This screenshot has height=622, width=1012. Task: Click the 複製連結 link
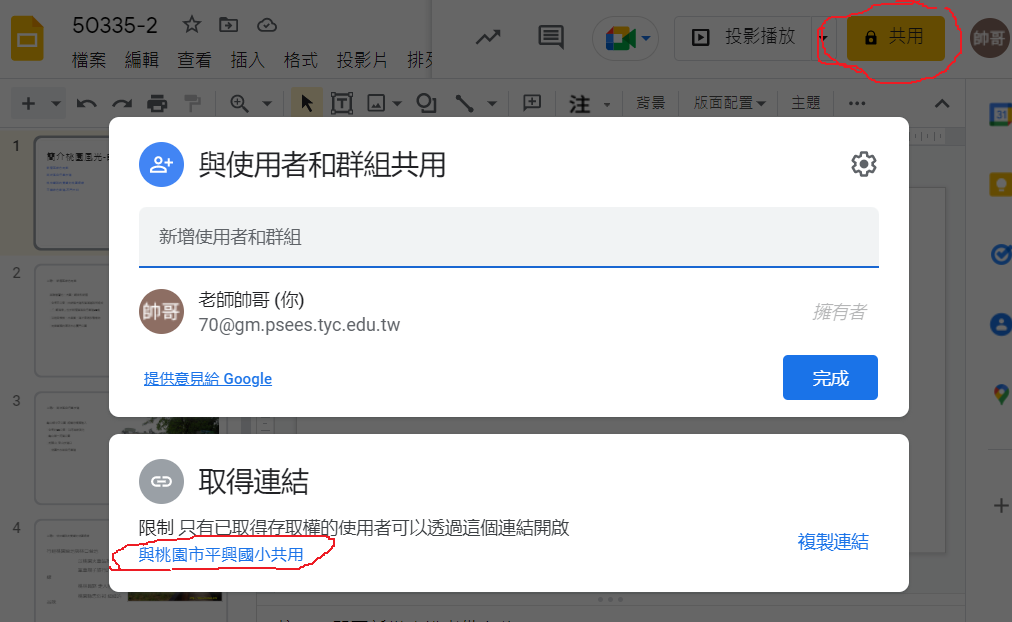[x=833, y=542]
